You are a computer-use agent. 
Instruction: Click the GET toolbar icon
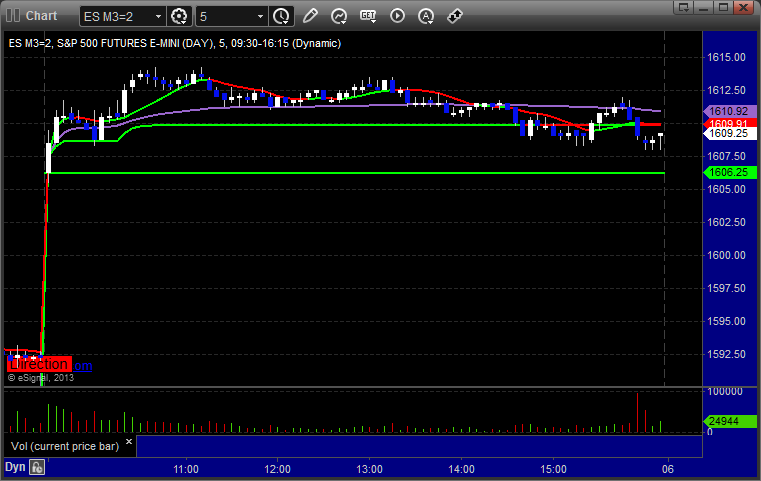click(x=368, y=16)
